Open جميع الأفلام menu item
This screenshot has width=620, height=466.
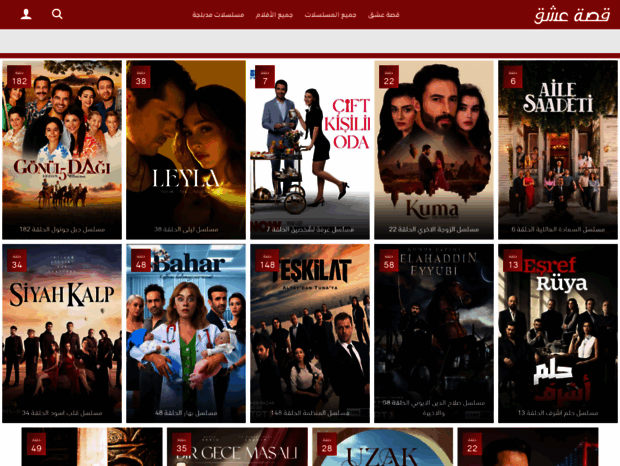[274, 15]
